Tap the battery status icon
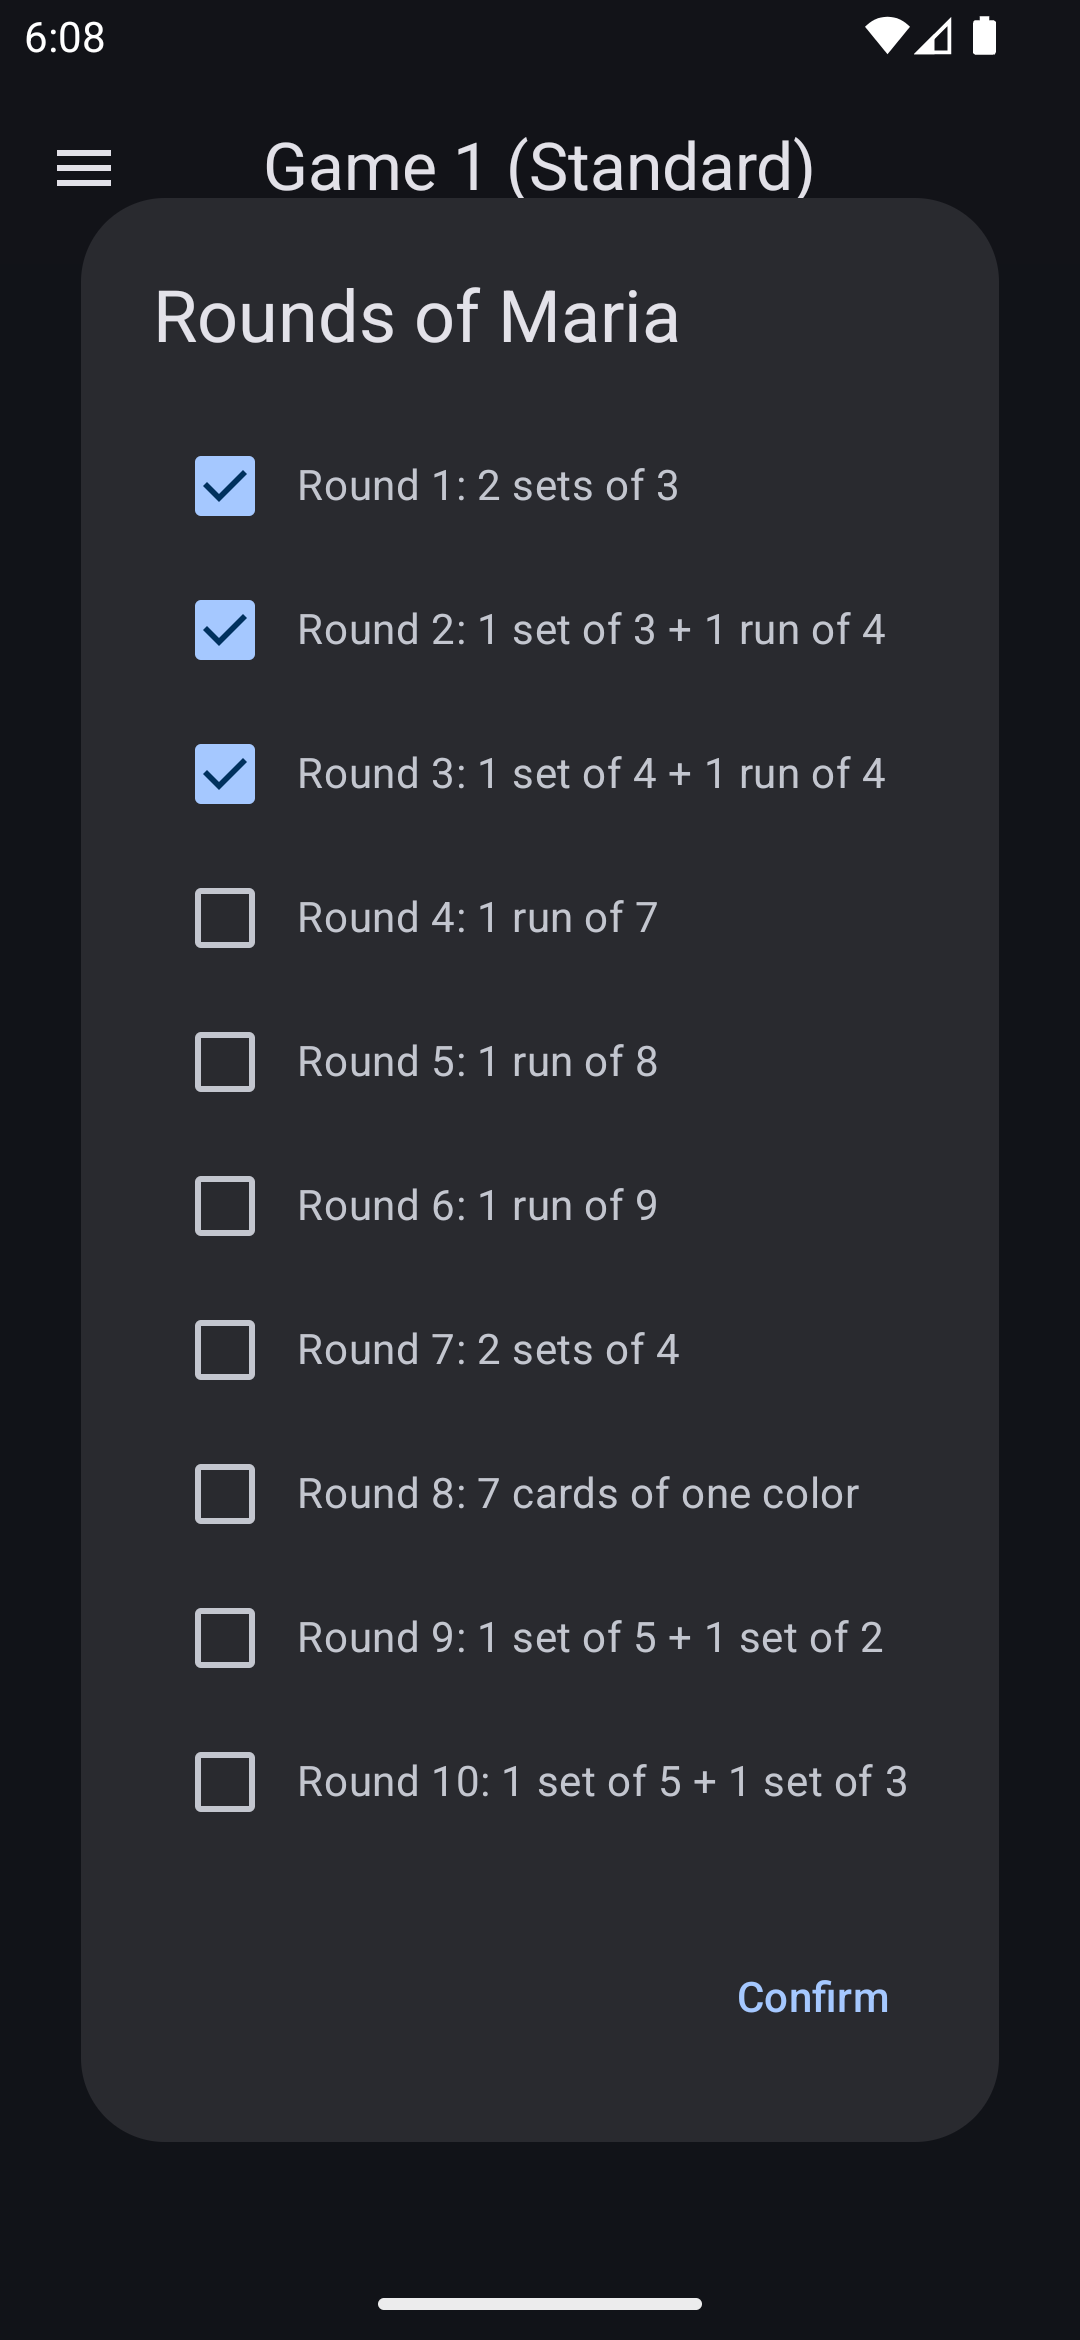 coord(985,37)
